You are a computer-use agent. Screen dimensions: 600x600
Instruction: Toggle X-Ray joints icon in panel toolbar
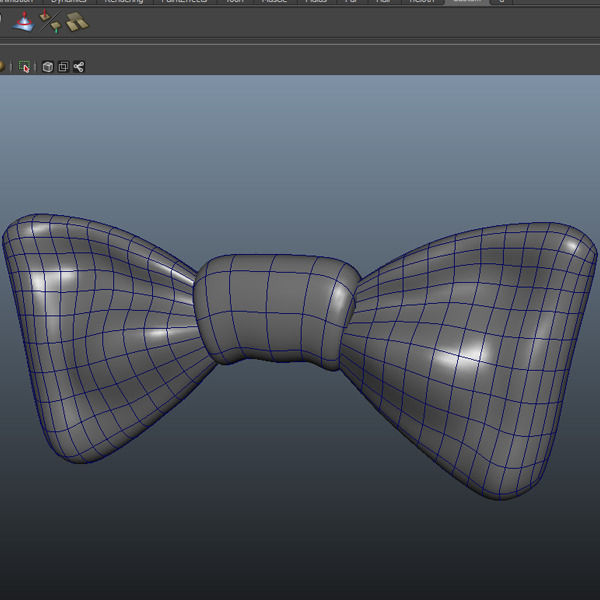click(79, 67)
